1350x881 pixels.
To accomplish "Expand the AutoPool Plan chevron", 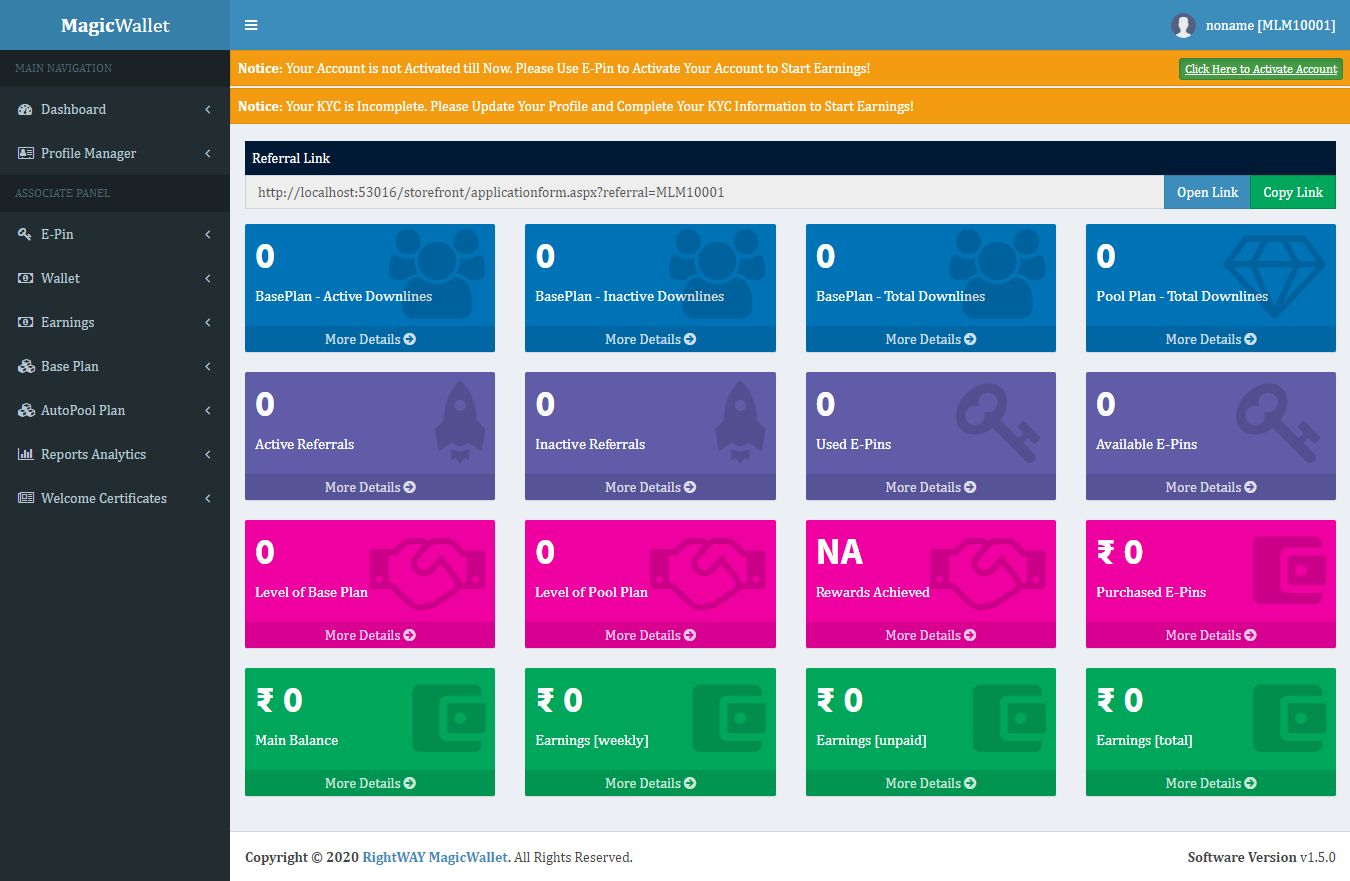I will coord(208,410).
